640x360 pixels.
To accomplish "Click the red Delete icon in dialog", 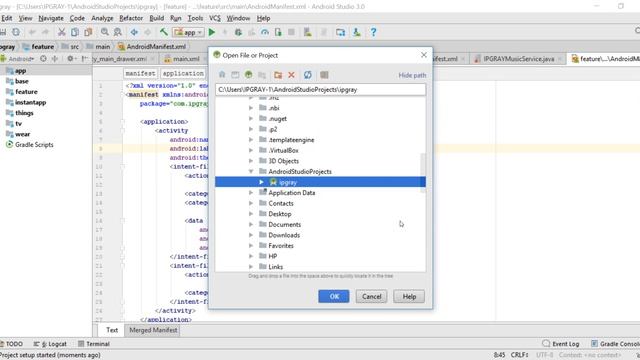I will [x=291, y=75].
